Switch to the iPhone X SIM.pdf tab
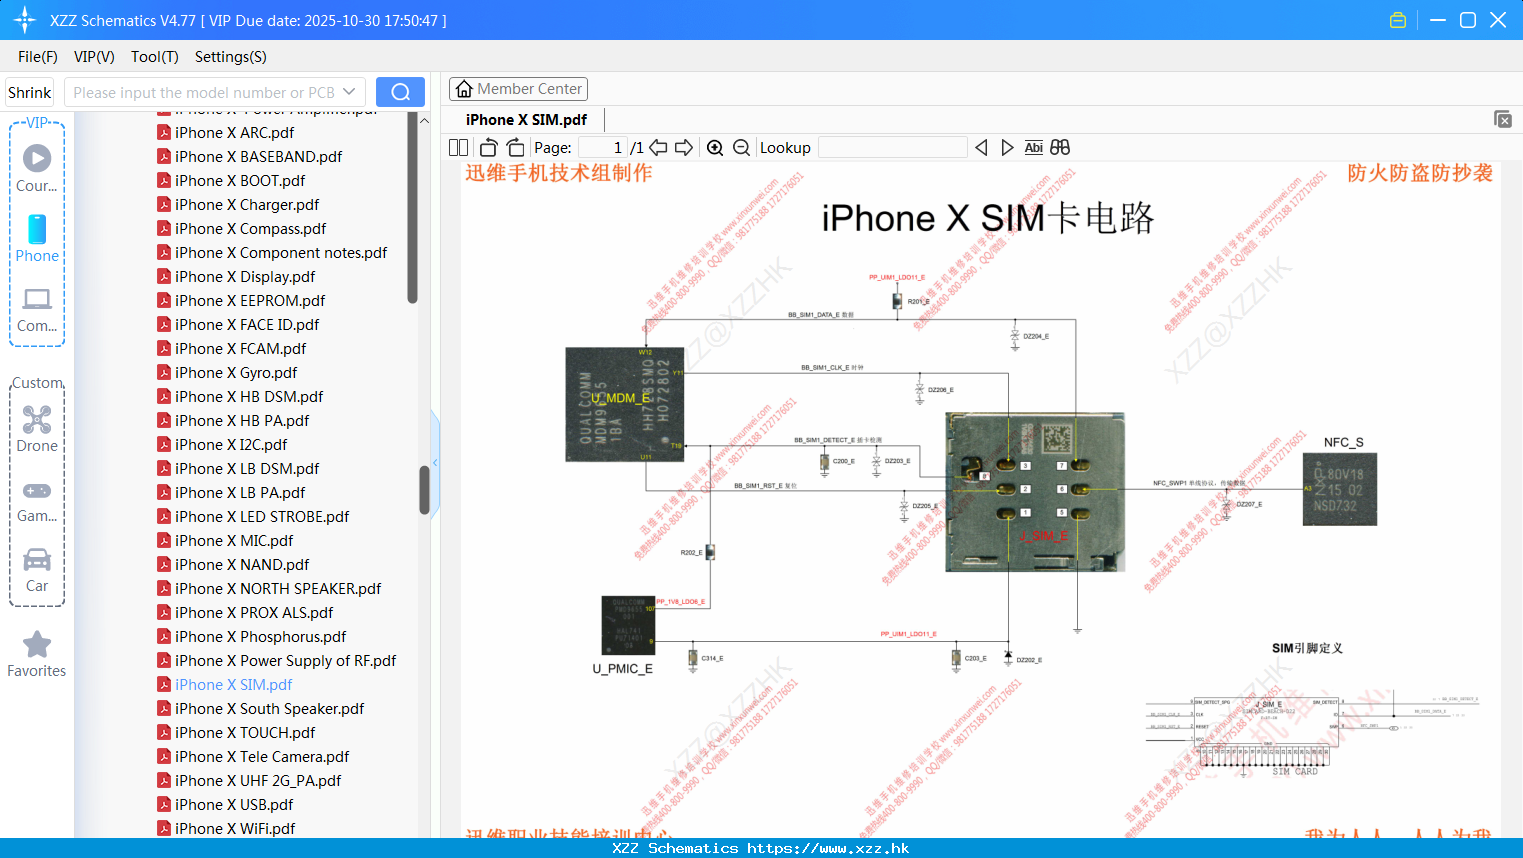 coord(526,119)
